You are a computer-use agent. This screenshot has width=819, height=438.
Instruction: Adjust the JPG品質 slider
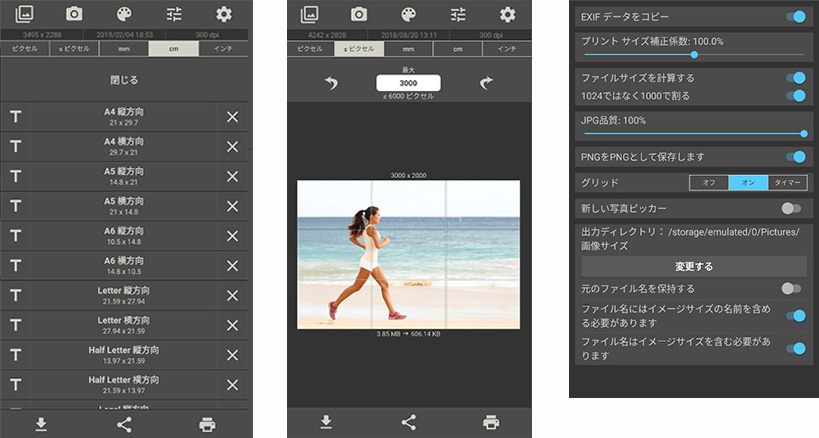coord(694,134)
